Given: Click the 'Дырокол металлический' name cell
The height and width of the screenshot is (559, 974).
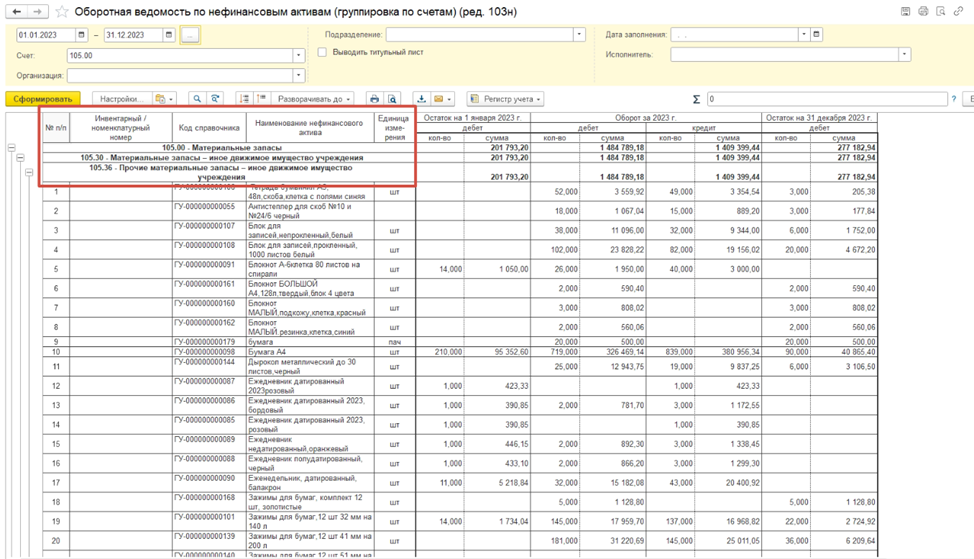Looking at the screenshot, I should click(x=311, y=366).
